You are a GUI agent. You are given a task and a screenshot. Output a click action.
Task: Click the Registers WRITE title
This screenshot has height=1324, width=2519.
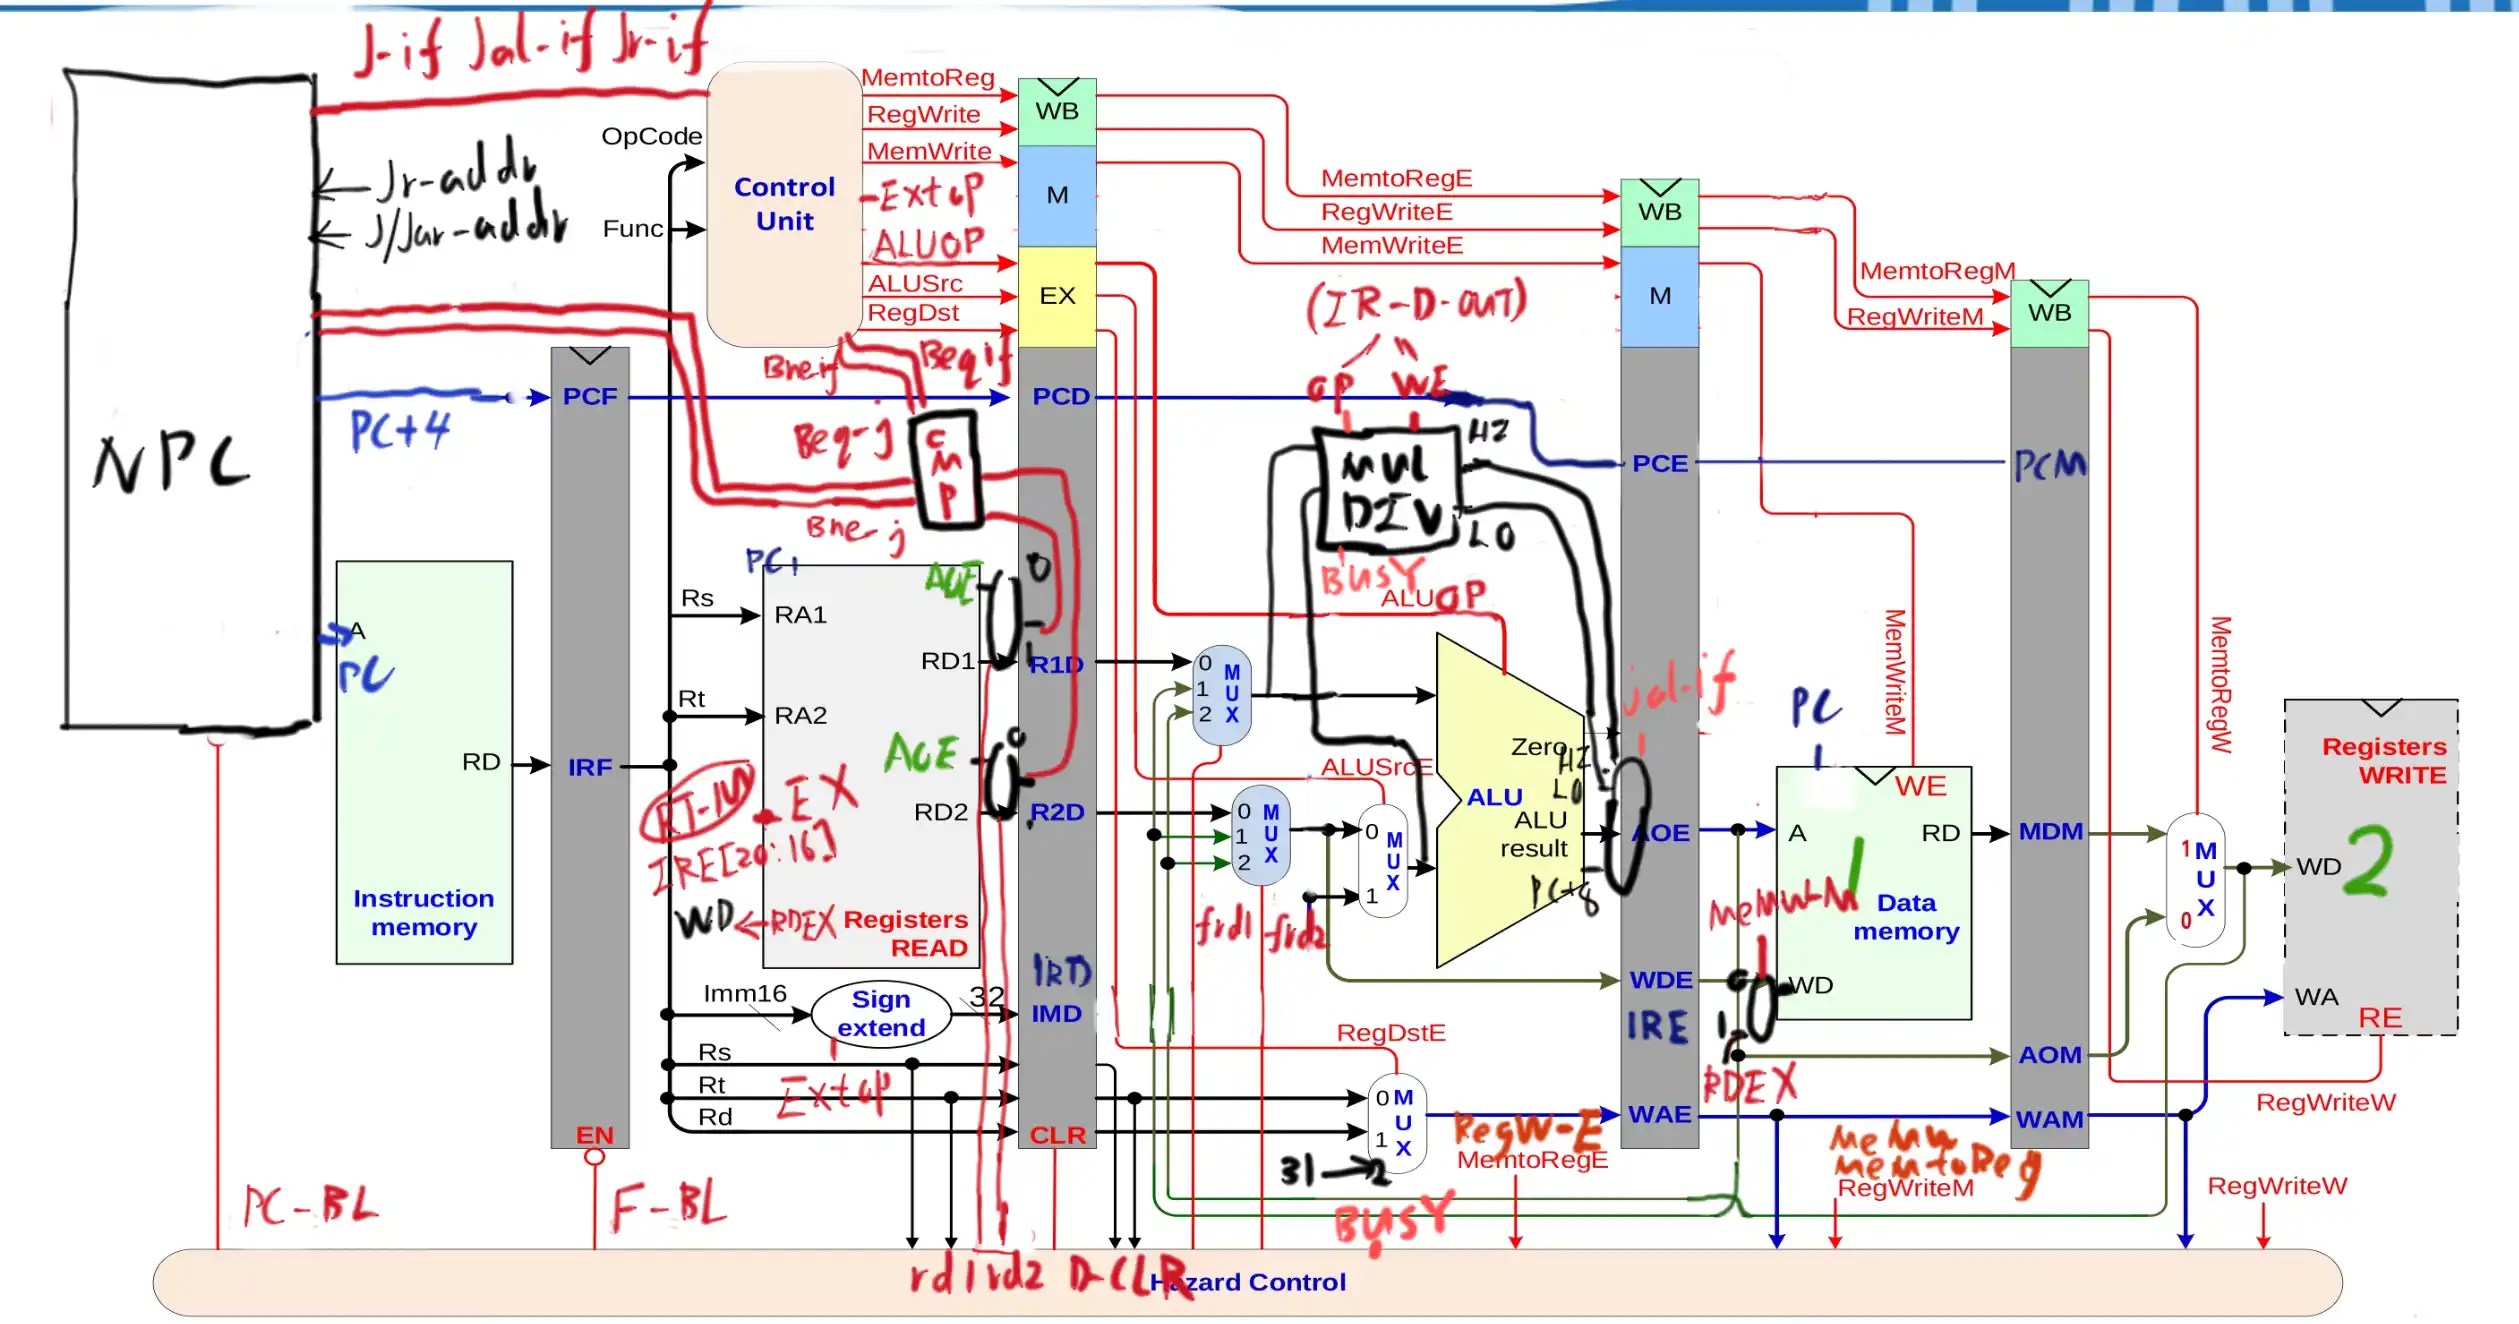2384,760
